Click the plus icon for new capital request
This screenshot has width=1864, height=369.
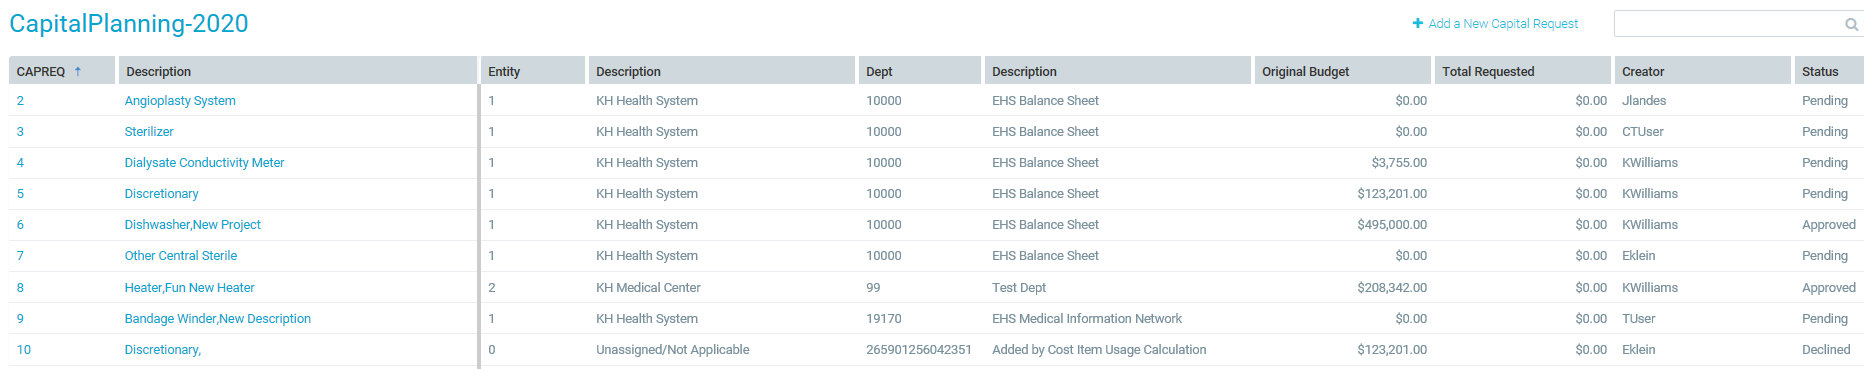coord(1417,23)
